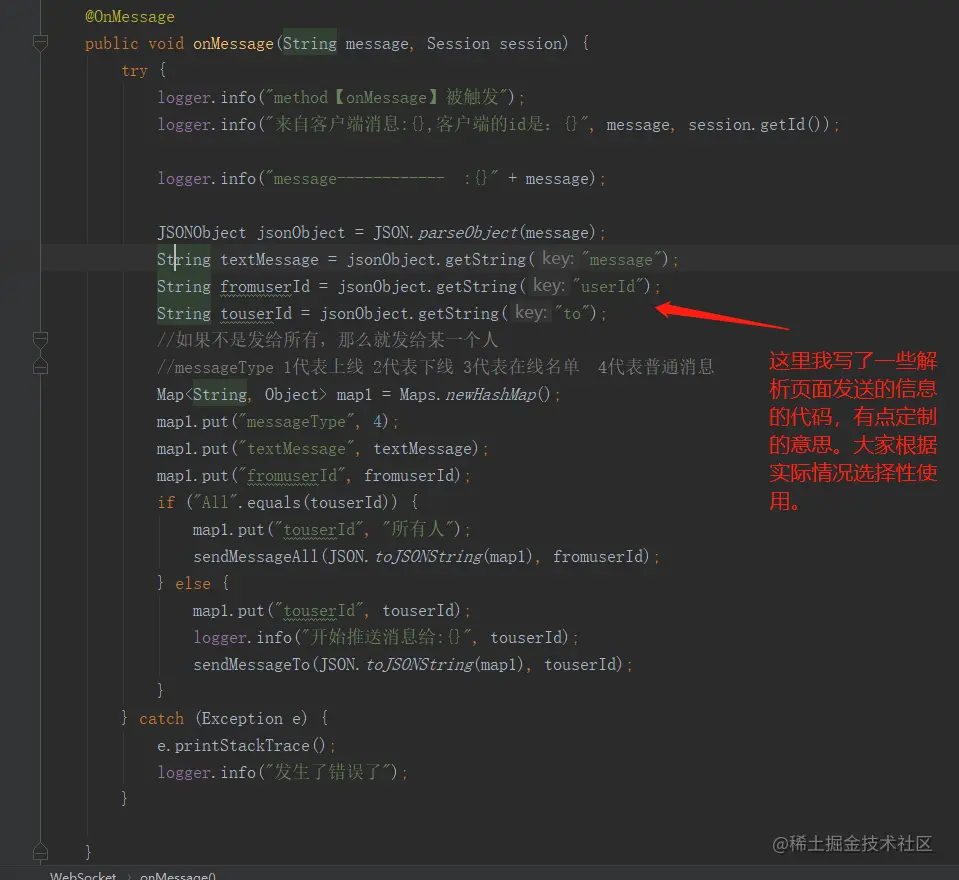
Task: Click the 'catch (Exception e)' clause
Action: pos(223,719)
